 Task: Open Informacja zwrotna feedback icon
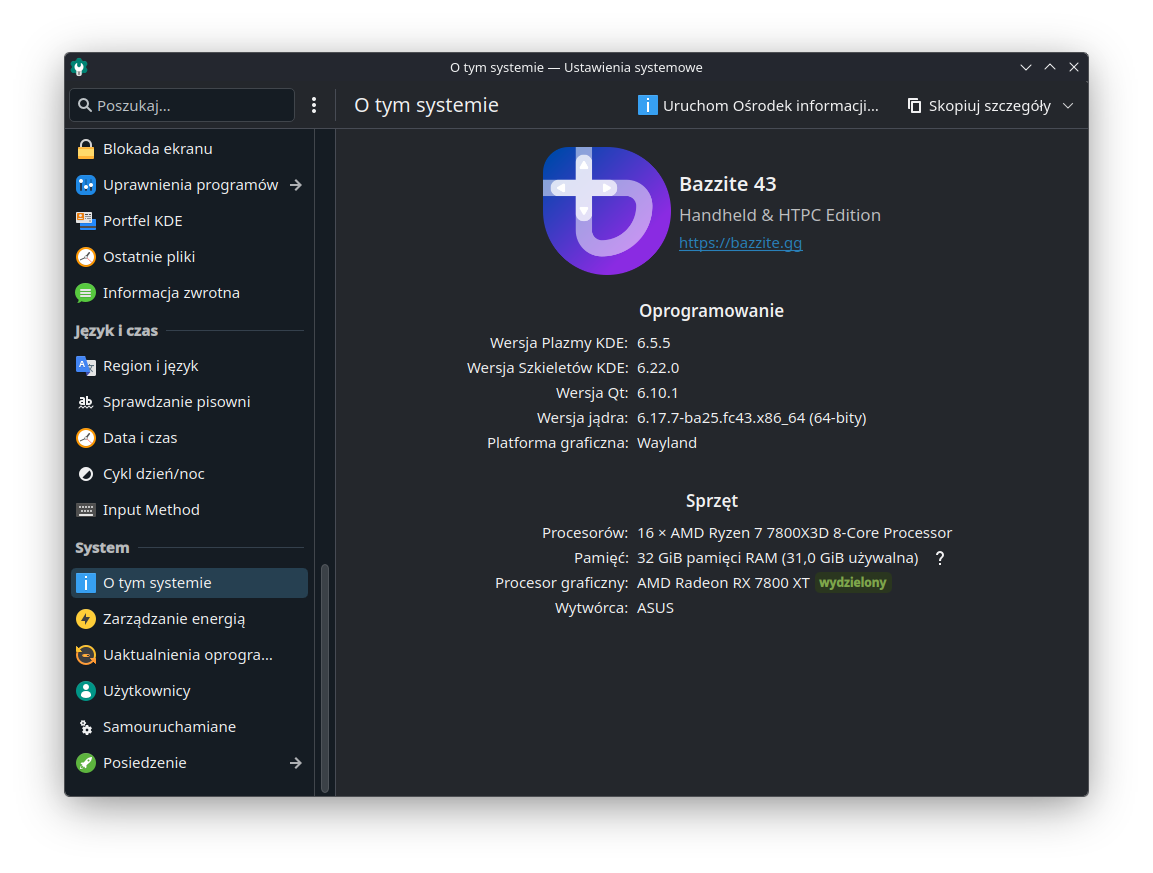tap(86, 293)
